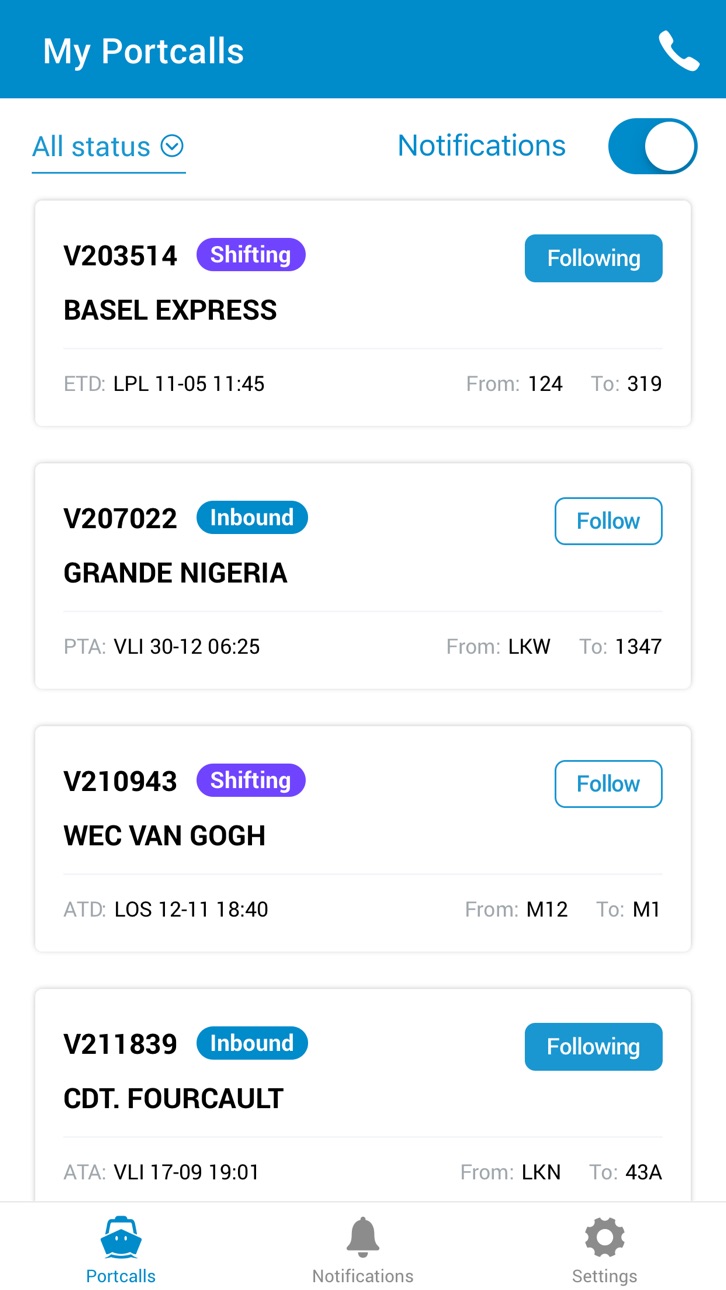Click the Inbound badge on V207022
The image size is (726, 1290).
(x=252, y=518)
